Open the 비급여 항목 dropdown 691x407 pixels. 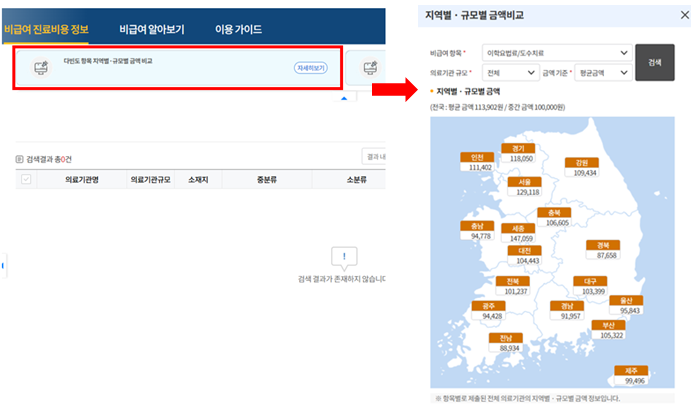click(557, 53)
